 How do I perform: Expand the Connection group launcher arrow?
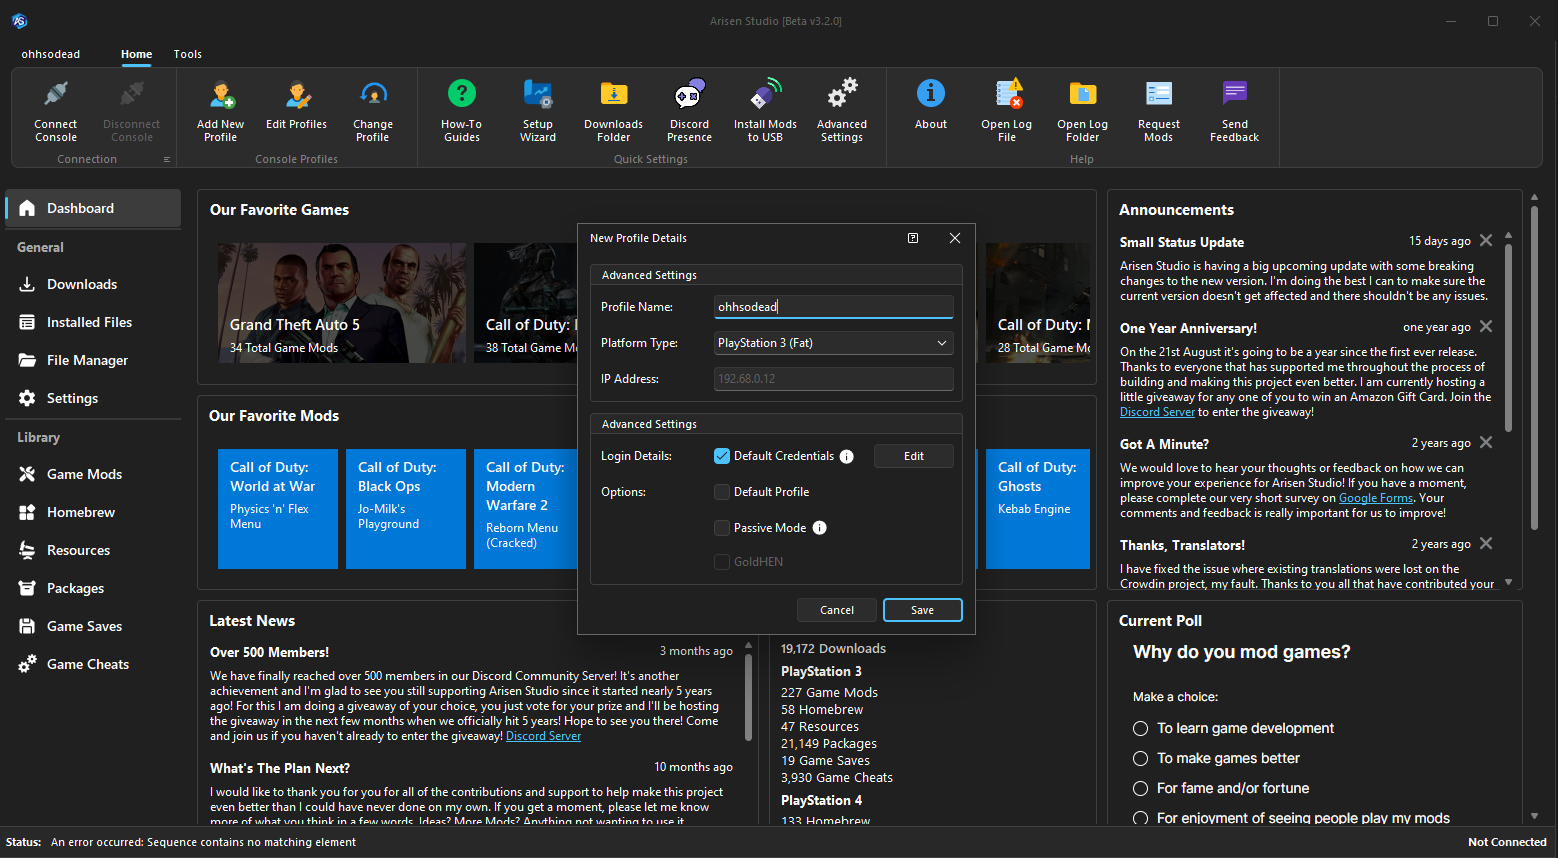pyautogui.click(x=167, y=160)
